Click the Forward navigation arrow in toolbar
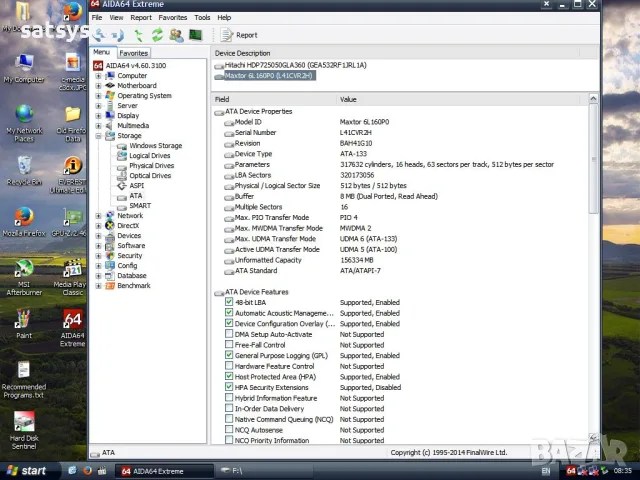 coord(118,36)
